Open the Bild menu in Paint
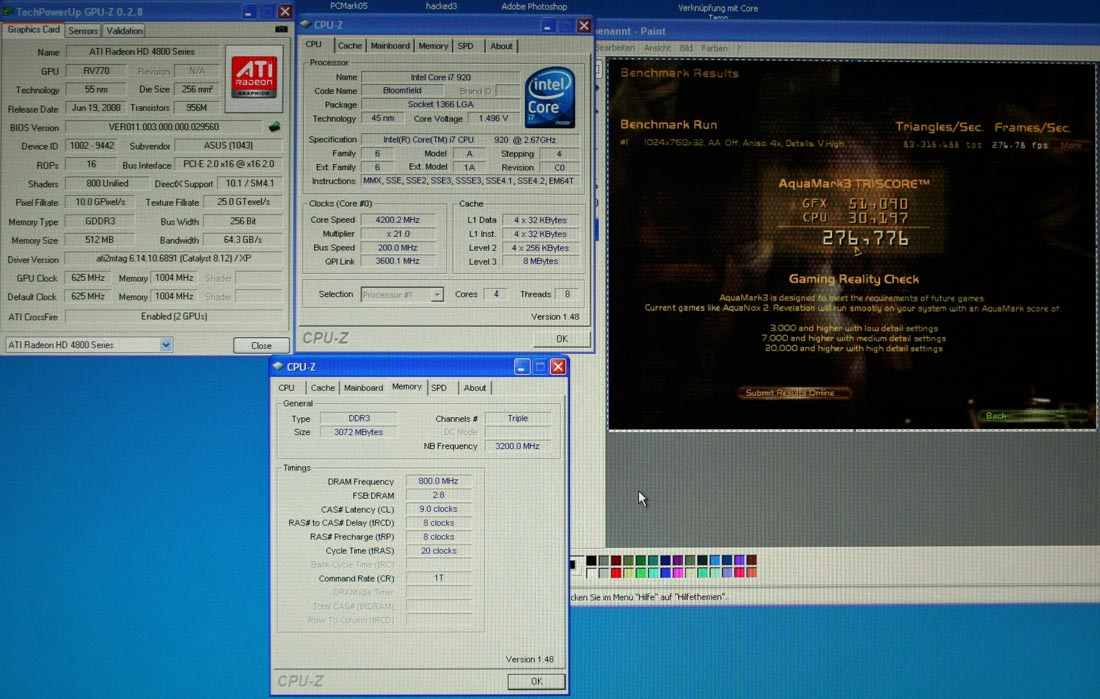 click(686, 48)
